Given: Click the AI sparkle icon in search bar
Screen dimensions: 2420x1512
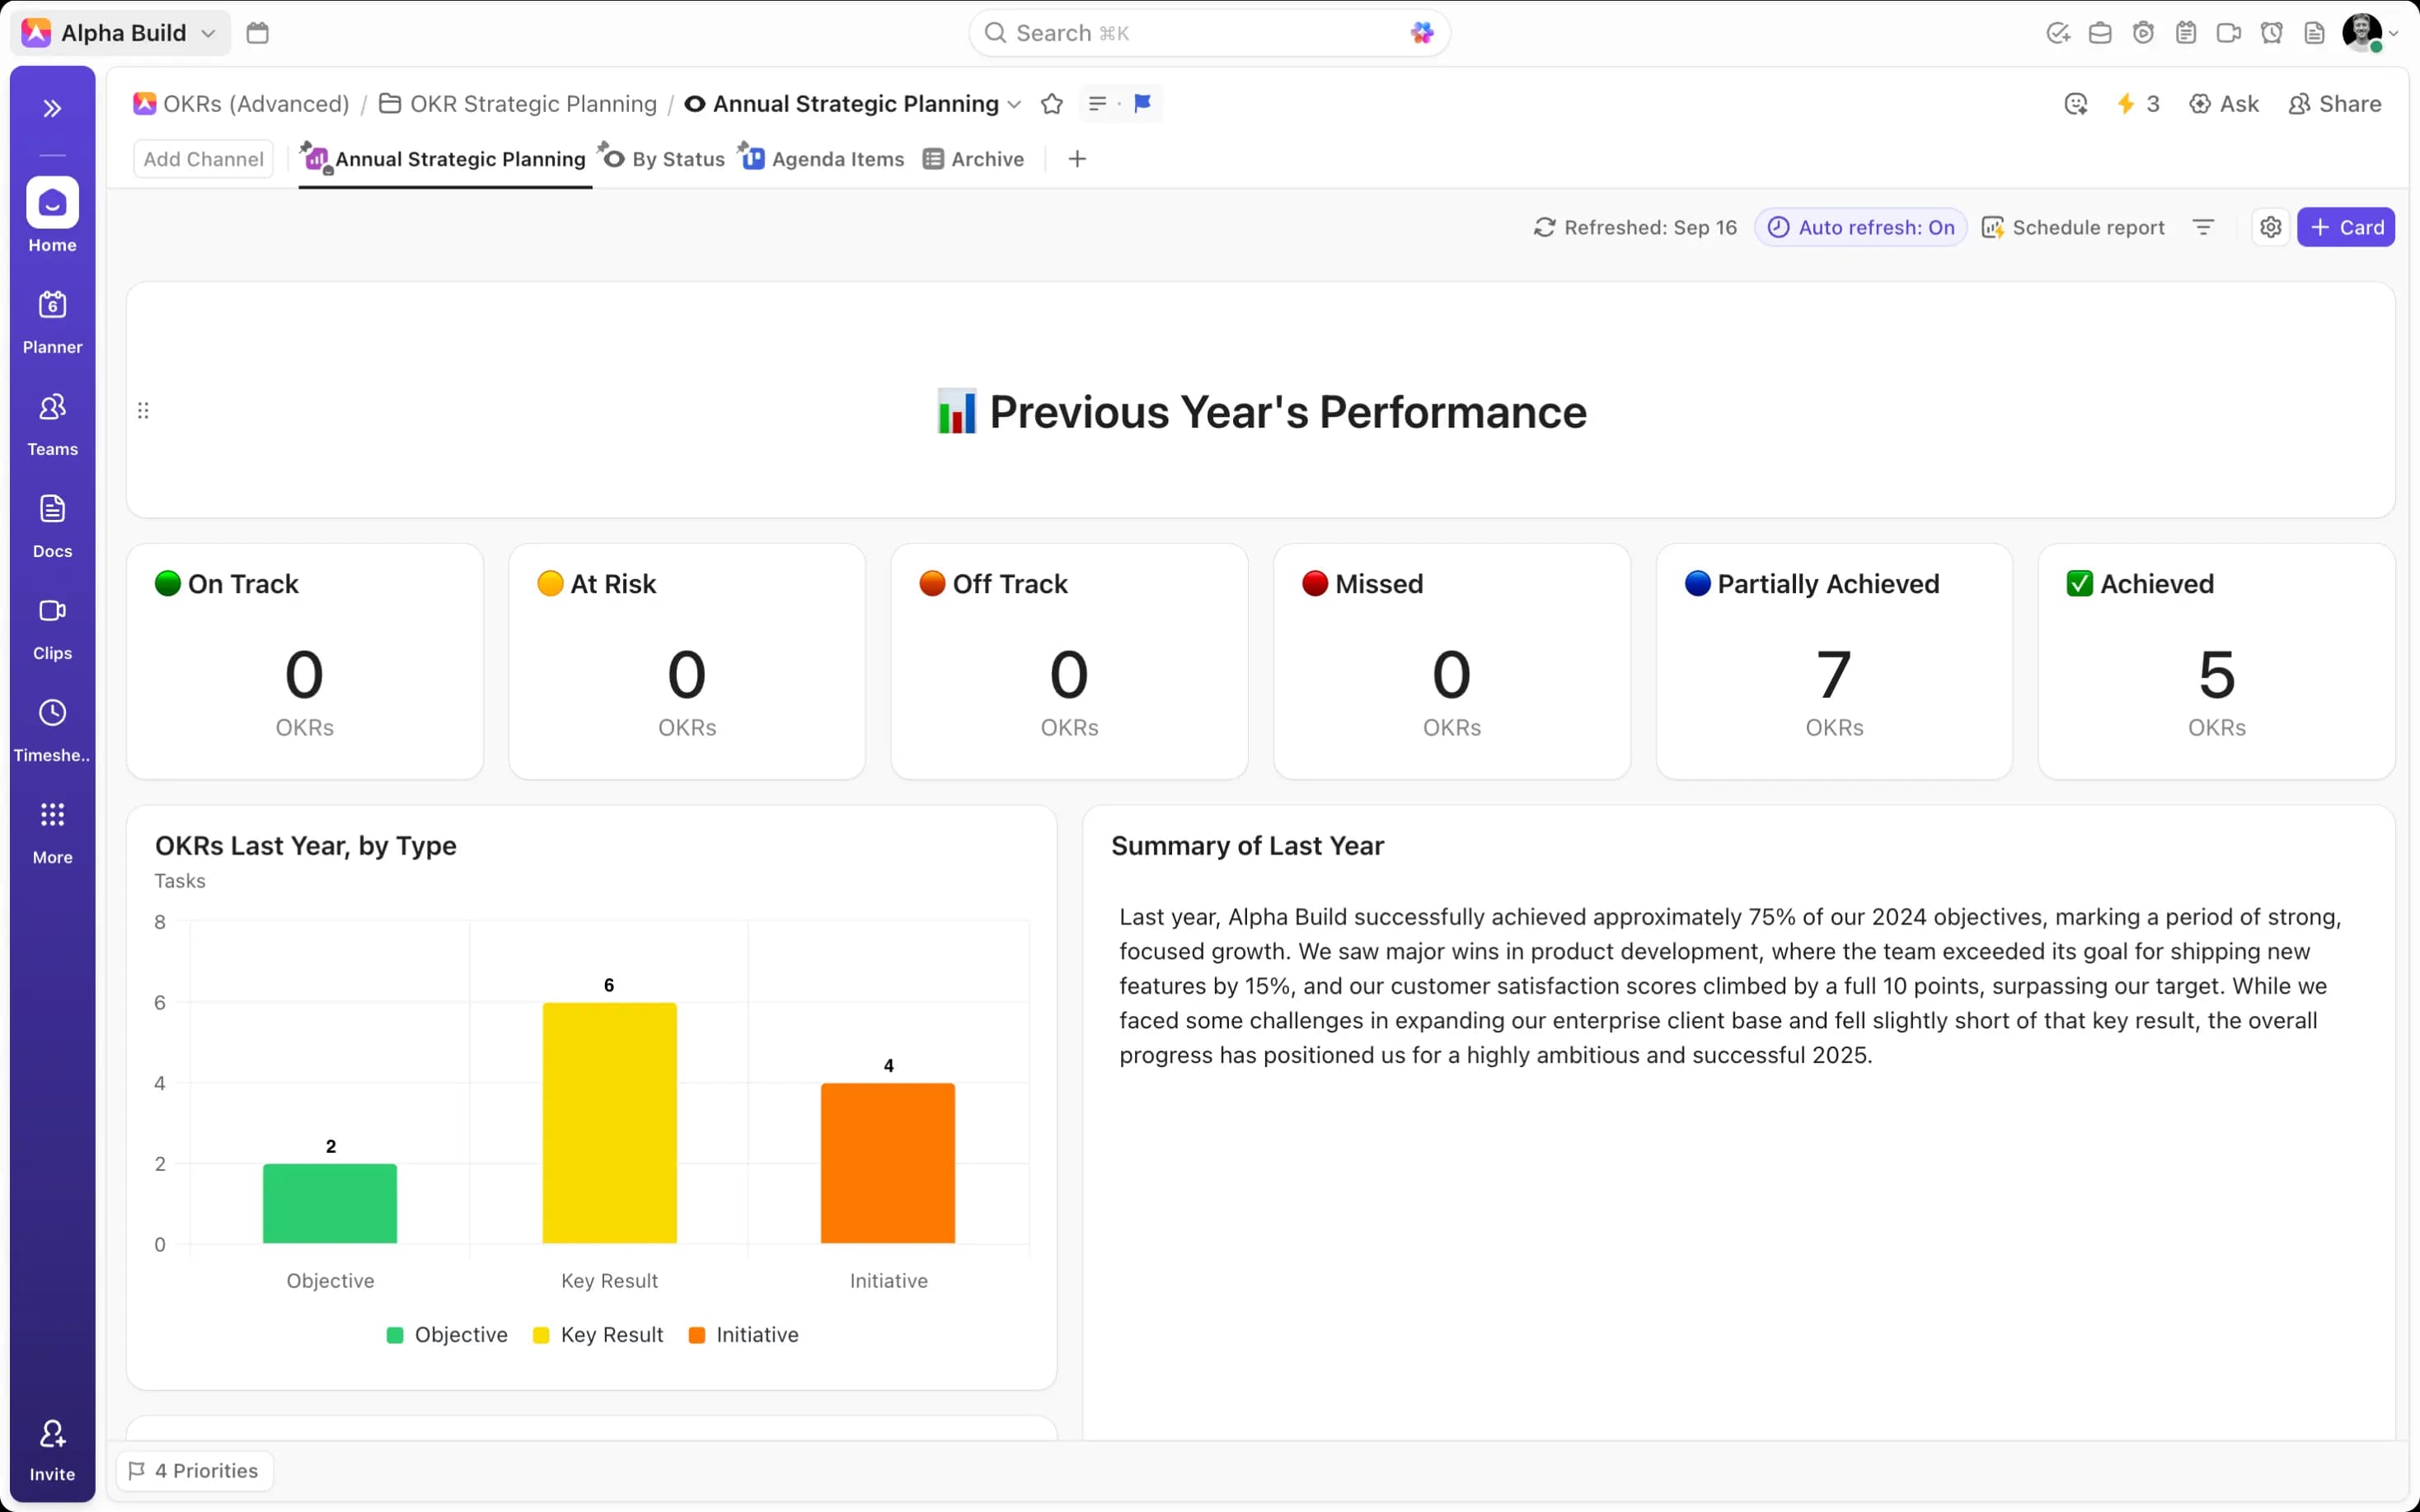Looking at the screenshot, I should coord(1421,33).
